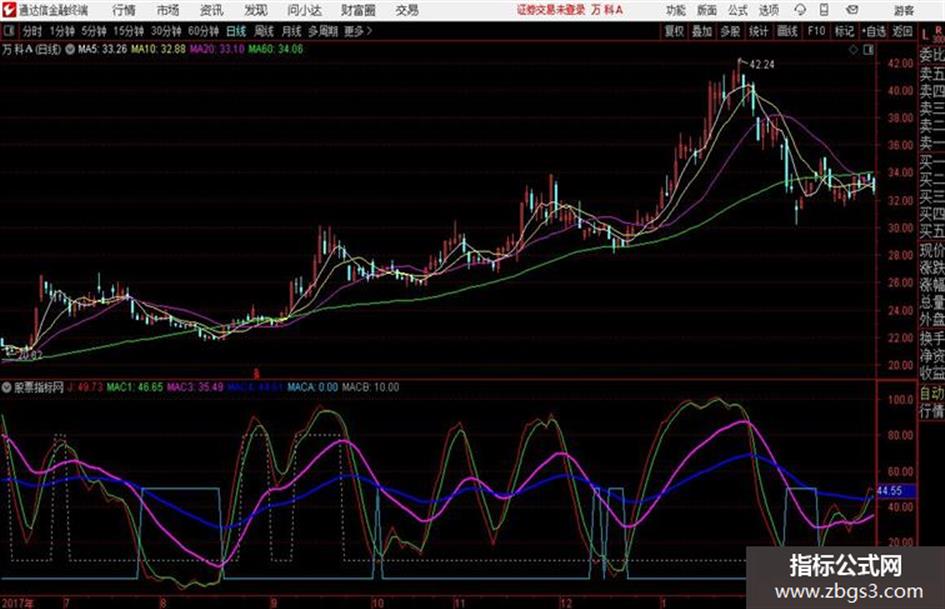Image resolution: width=945 pixels, height=609 pixels.
Task: Select the 多周期 period tab
Action: click(x=323, y=31)
